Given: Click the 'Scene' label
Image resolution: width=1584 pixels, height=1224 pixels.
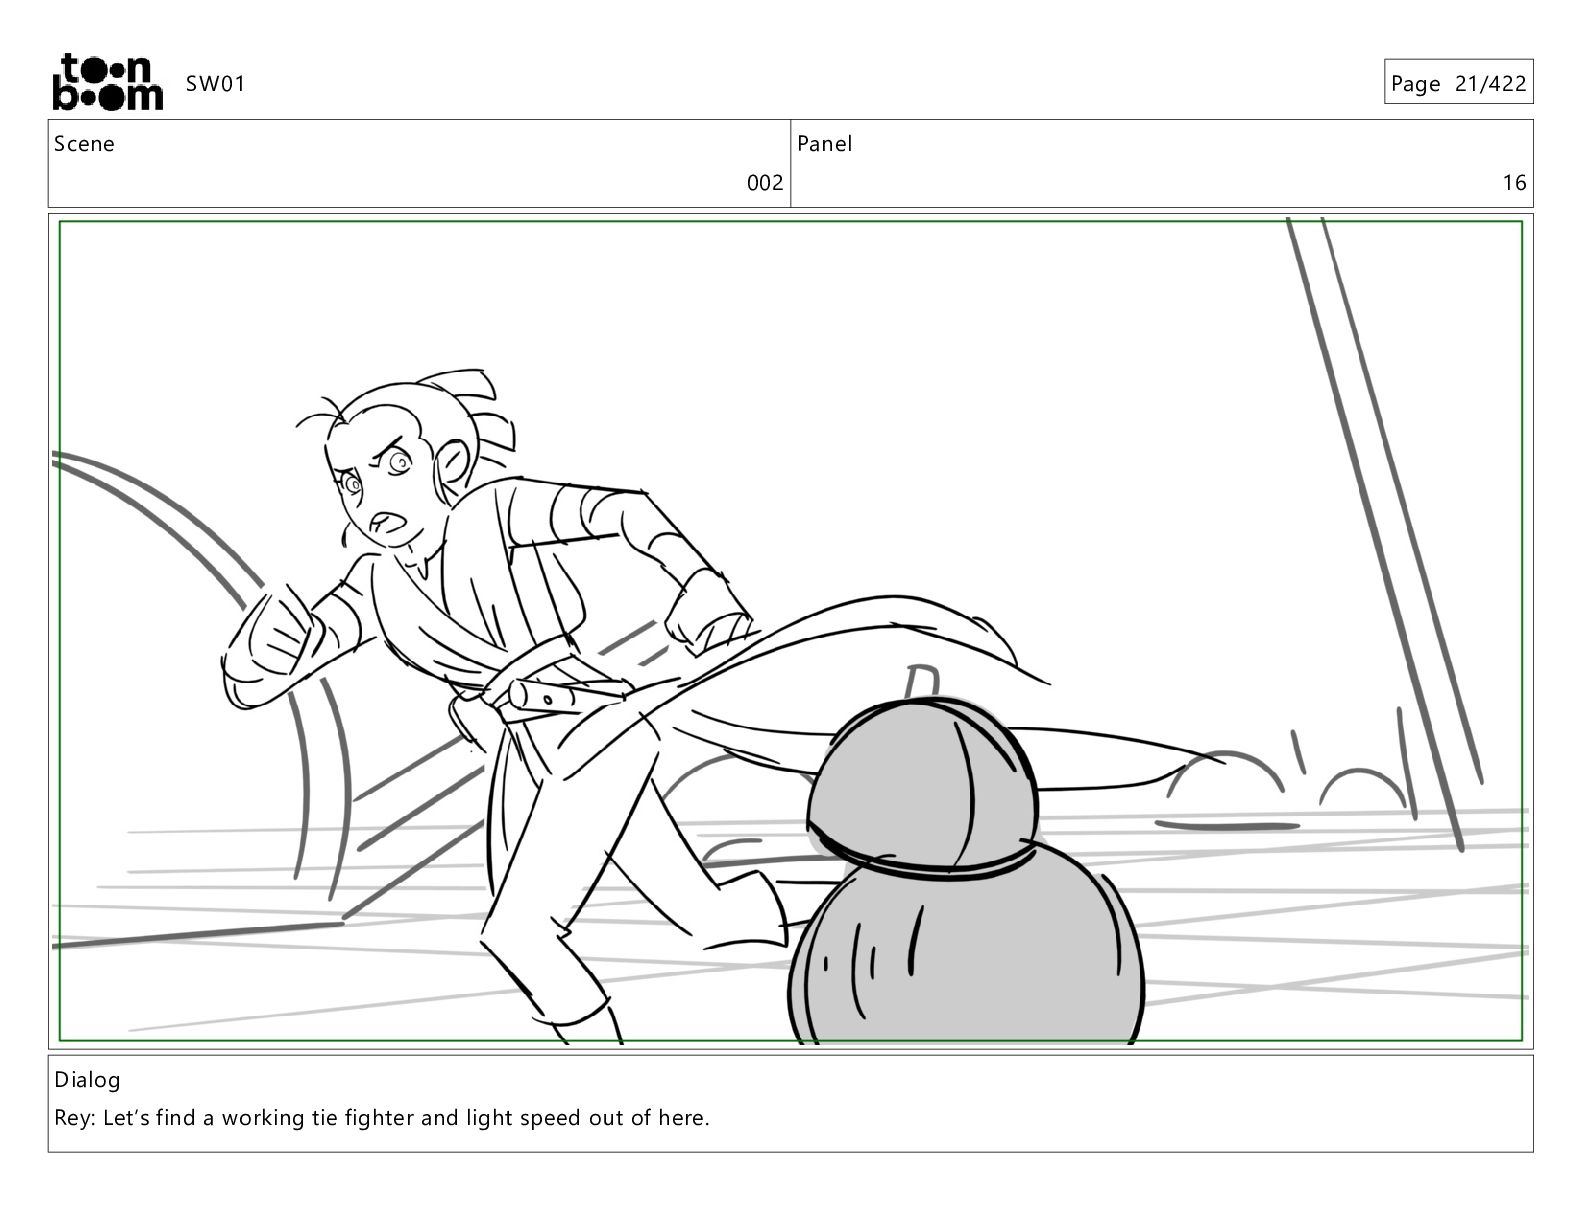Looking at the screenshot, I should pos(84,144).
